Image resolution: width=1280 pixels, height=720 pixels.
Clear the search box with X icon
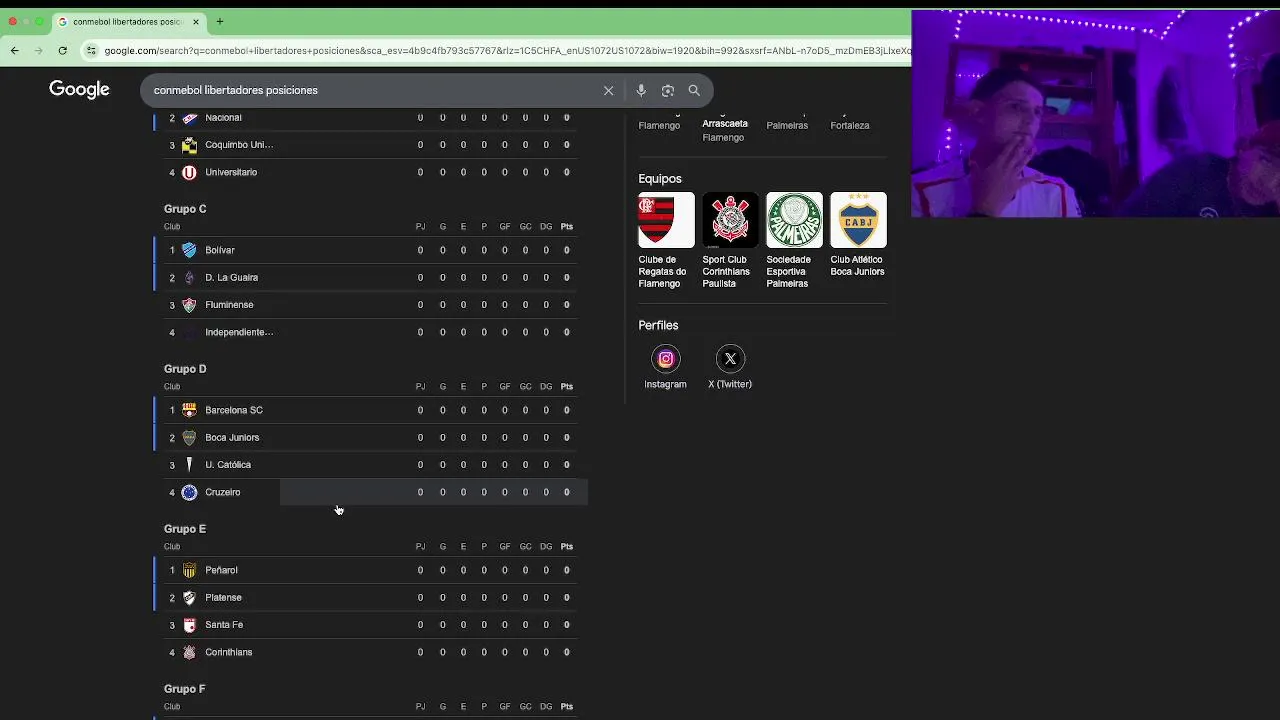[x=608, y=90]
